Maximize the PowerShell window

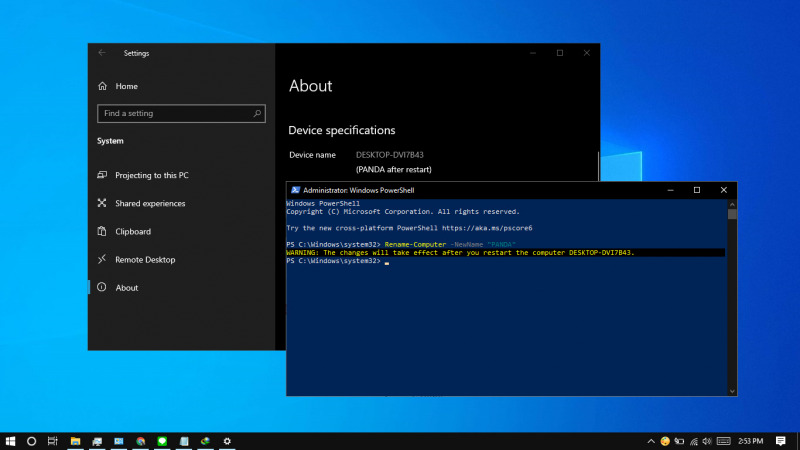pyautogui.click(x=697, y=190)
